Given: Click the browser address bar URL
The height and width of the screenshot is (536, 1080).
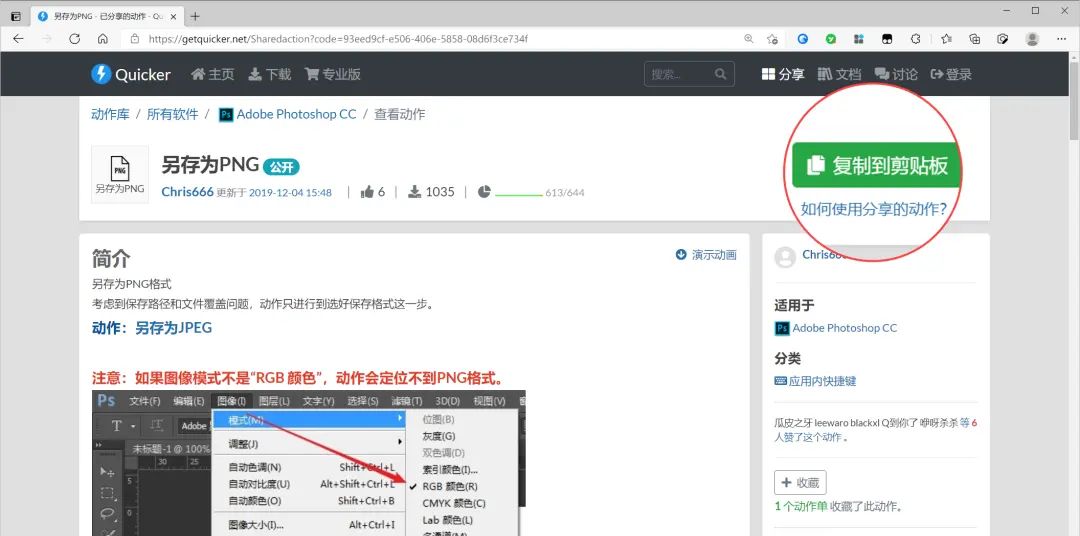Looking at the screenshot, I should 338,39.
